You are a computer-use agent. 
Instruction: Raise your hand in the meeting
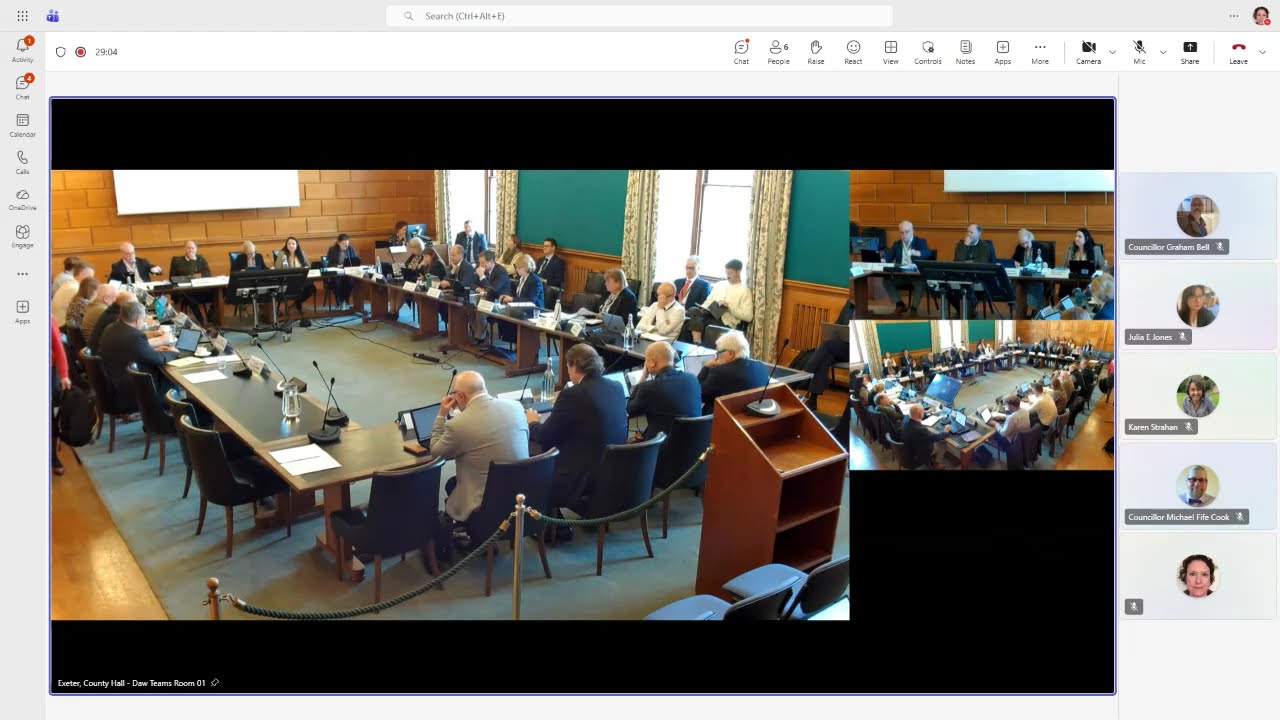coord(816,52)
